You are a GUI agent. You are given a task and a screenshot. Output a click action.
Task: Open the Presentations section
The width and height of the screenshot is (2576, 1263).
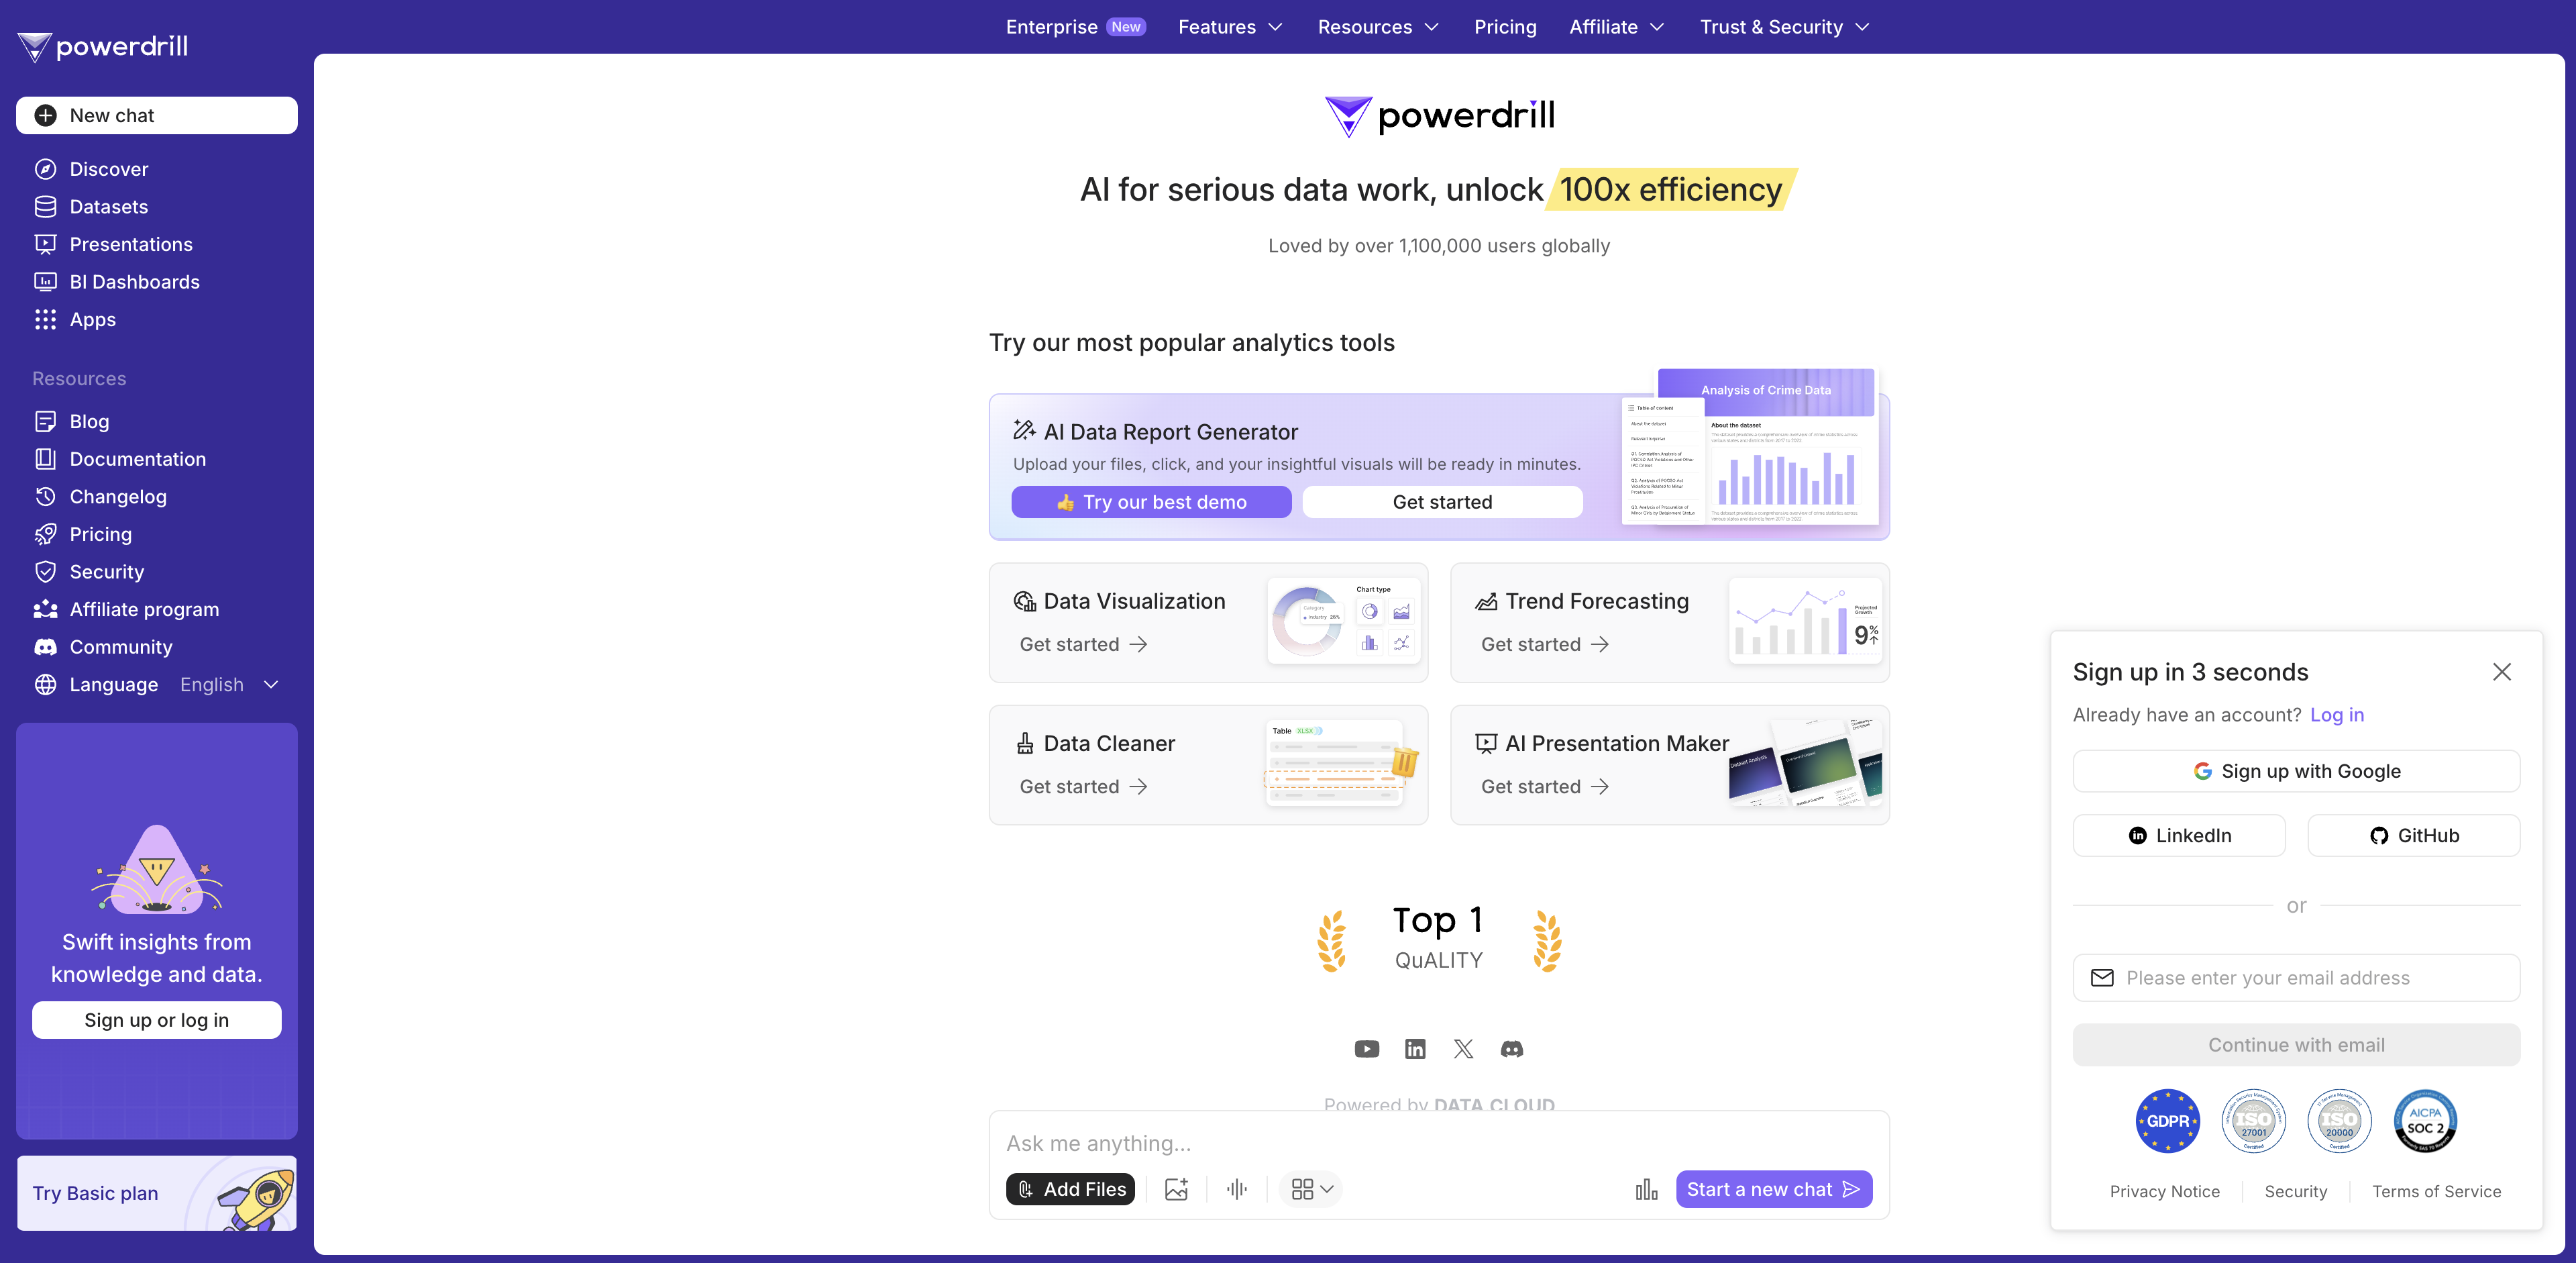(129, 244)
